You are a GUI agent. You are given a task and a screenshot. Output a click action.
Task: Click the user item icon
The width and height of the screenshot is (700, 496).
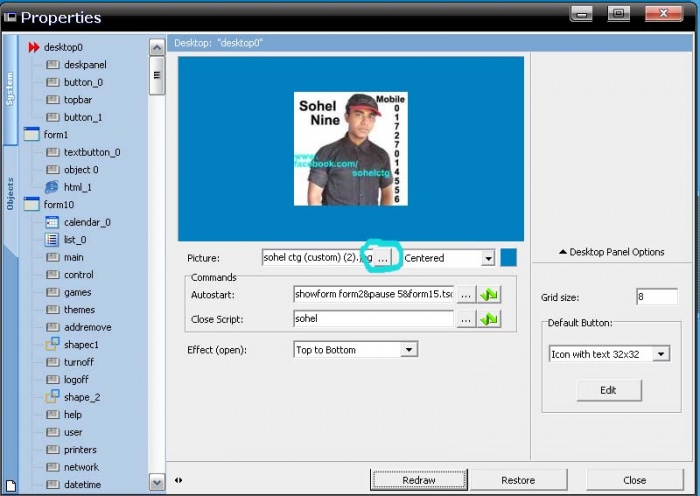pyautogui.click(x=53, y=432)
